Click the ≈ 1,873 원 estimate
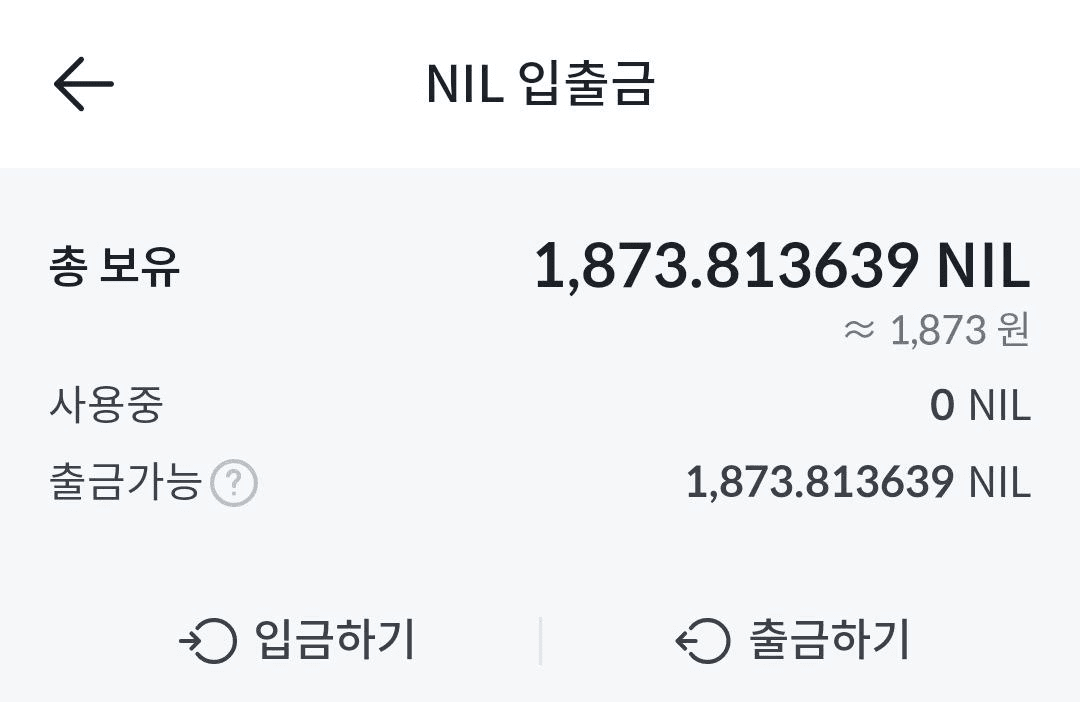The width and height of the screenshot is (1080, 702). [x=936, y=330]
